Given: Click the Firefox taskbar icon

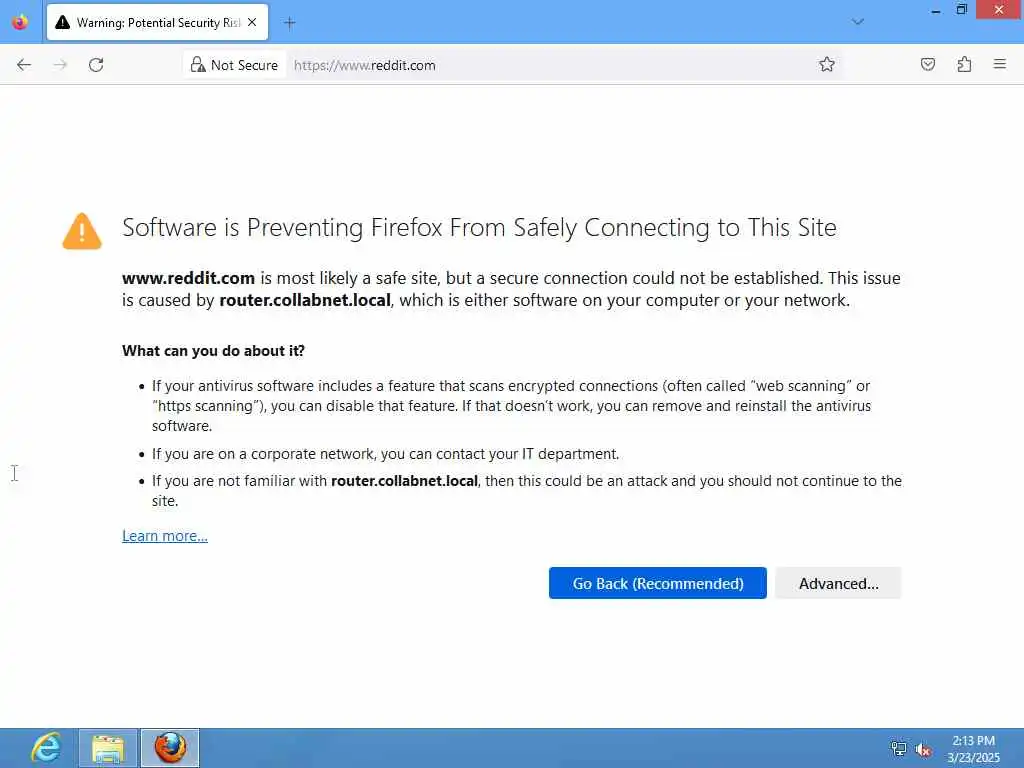Looking at the screenshot, I should [x=170, y=748].
